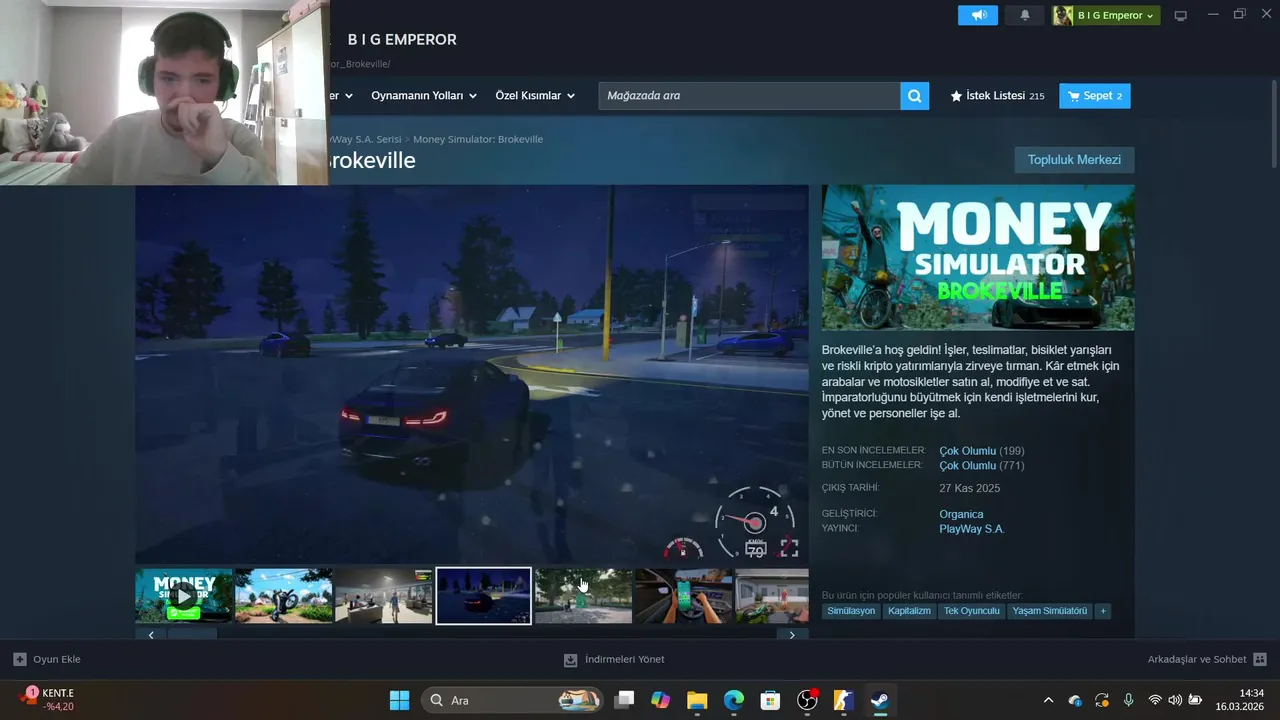Open publisher PlayWay S.A. link
Screen dimensions: 1280x720
point(972,529)
